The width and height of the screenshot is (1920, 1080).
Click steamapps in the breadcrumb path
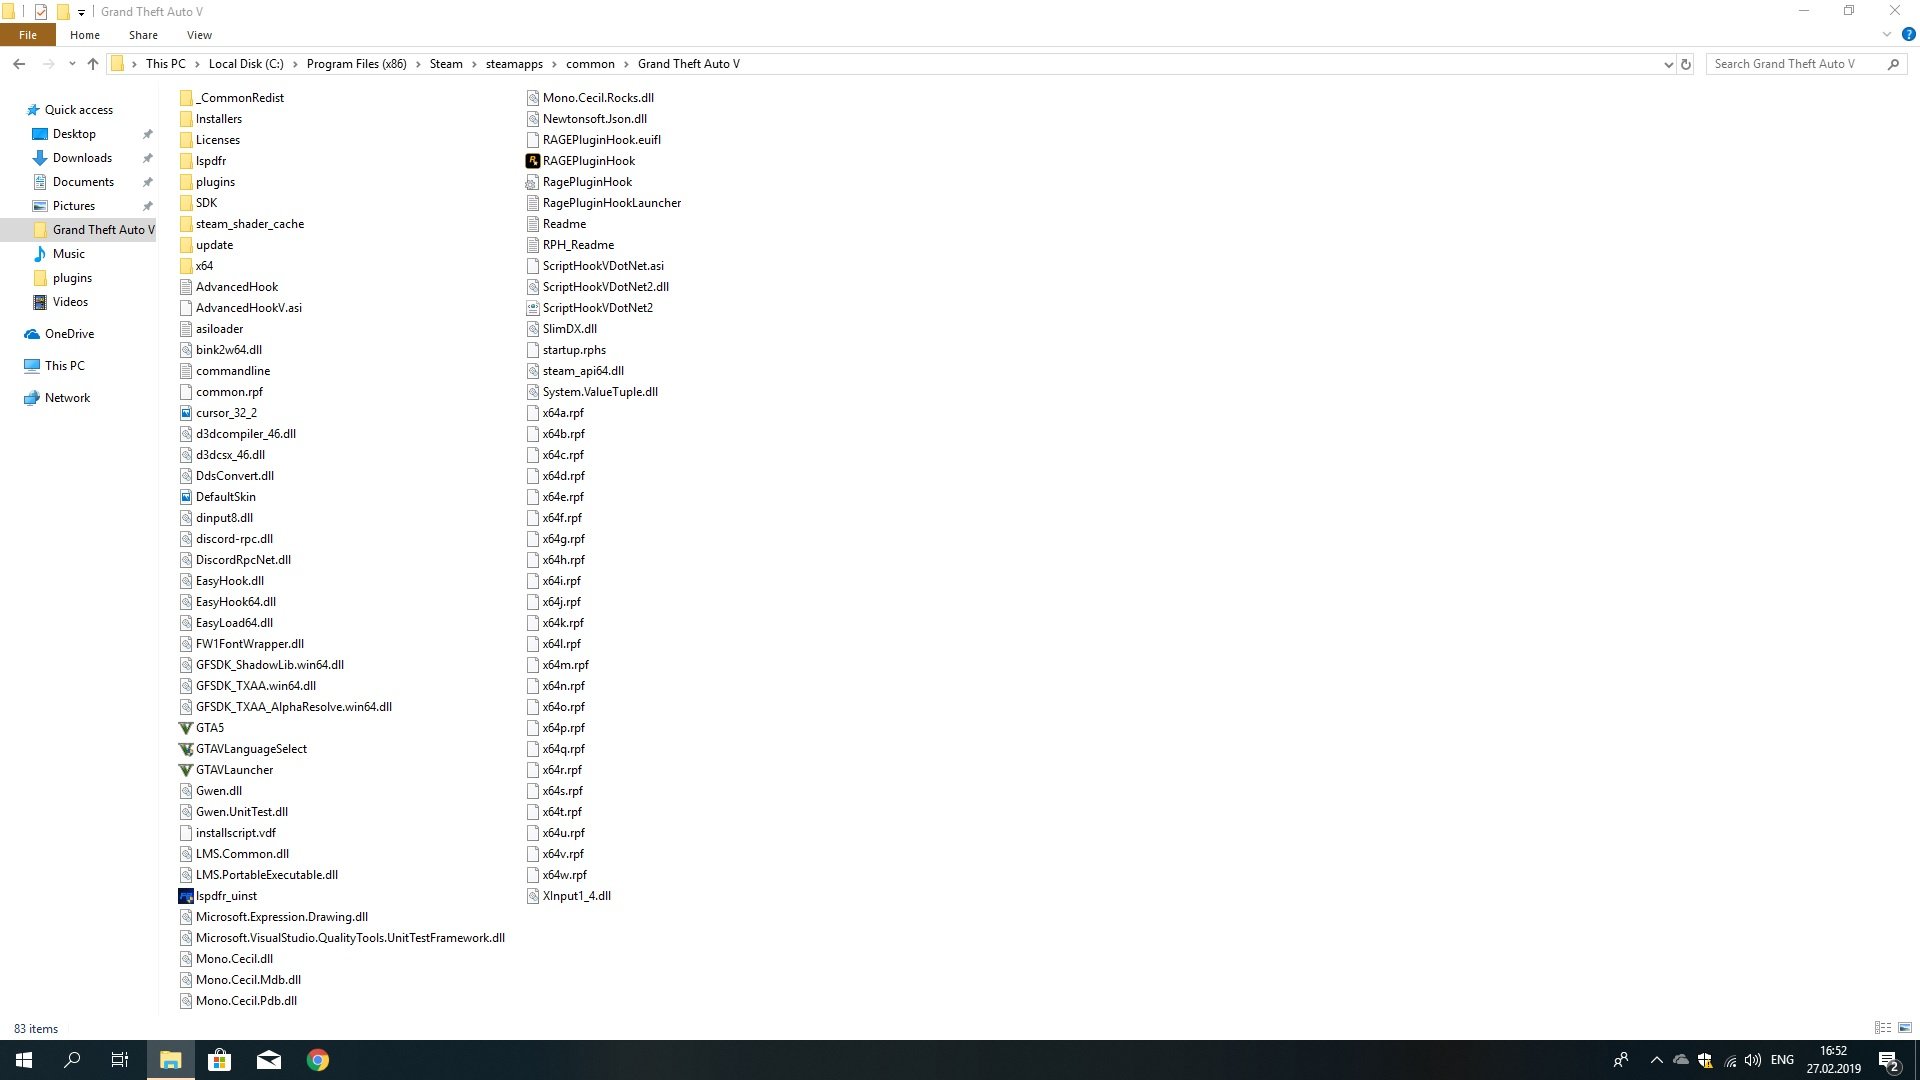pyautogui.click(x=514, y=64)
